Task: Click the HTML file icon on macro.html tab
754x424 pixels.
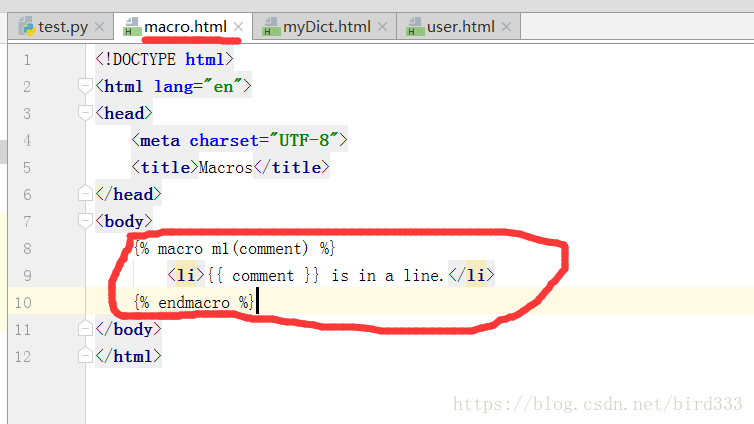Action: [131, 26]
